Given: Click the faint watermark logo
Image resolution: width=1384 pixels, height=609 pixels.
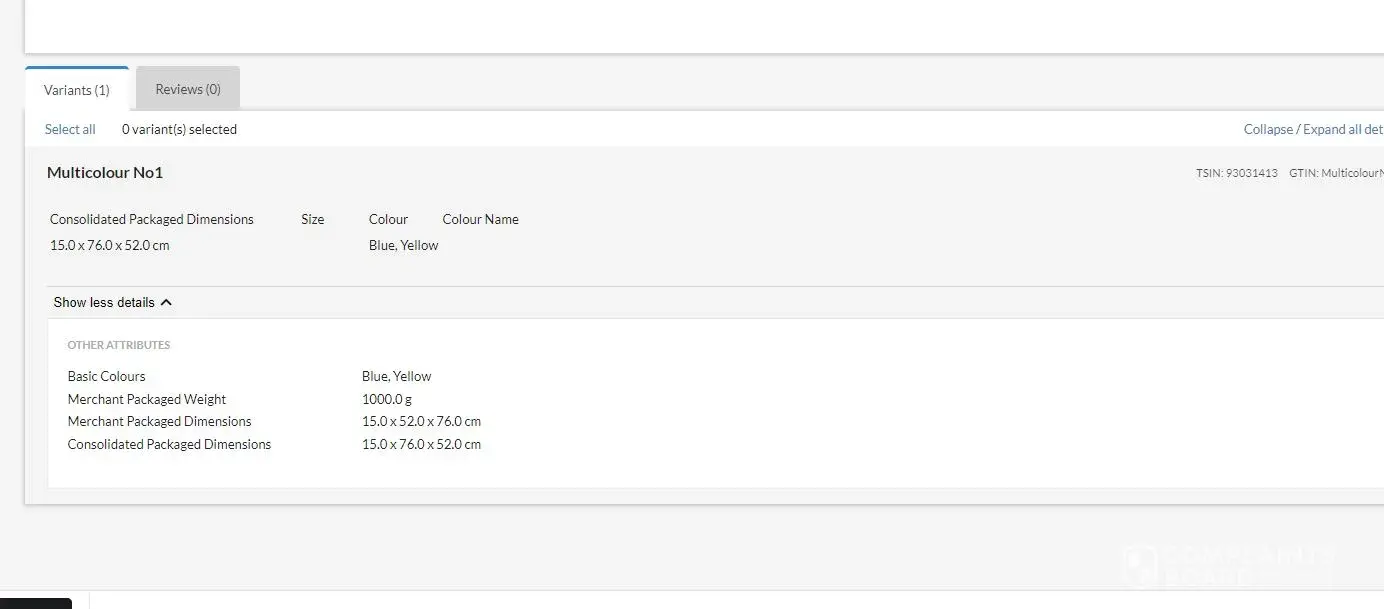Looking at the screenshot, I should click(1228, 566).
